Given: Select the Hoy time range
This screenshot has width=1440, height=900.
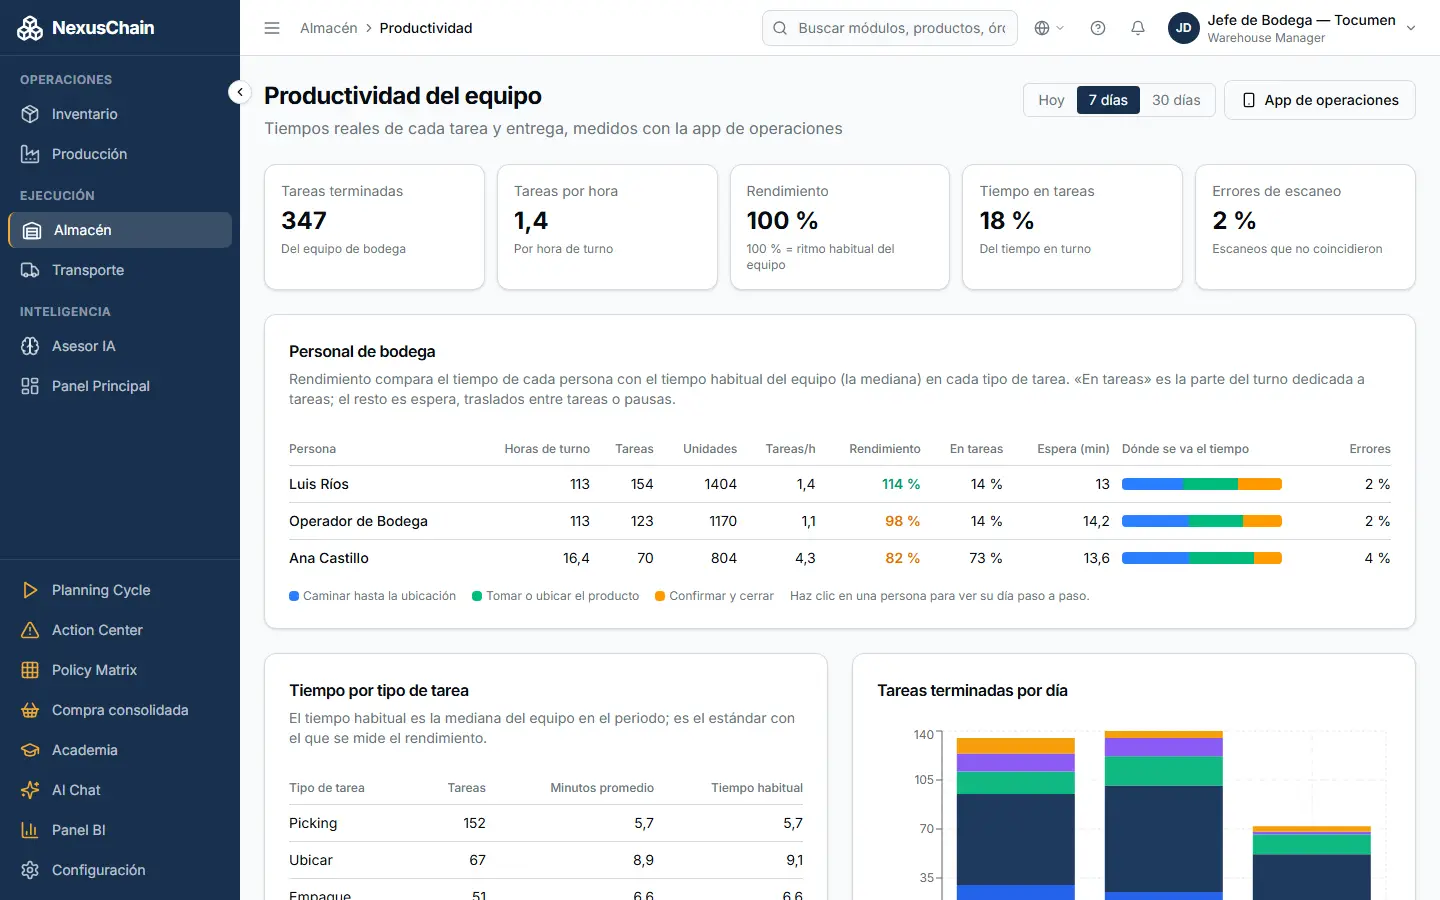Looking at the screenshot, I should [1051, 100].
